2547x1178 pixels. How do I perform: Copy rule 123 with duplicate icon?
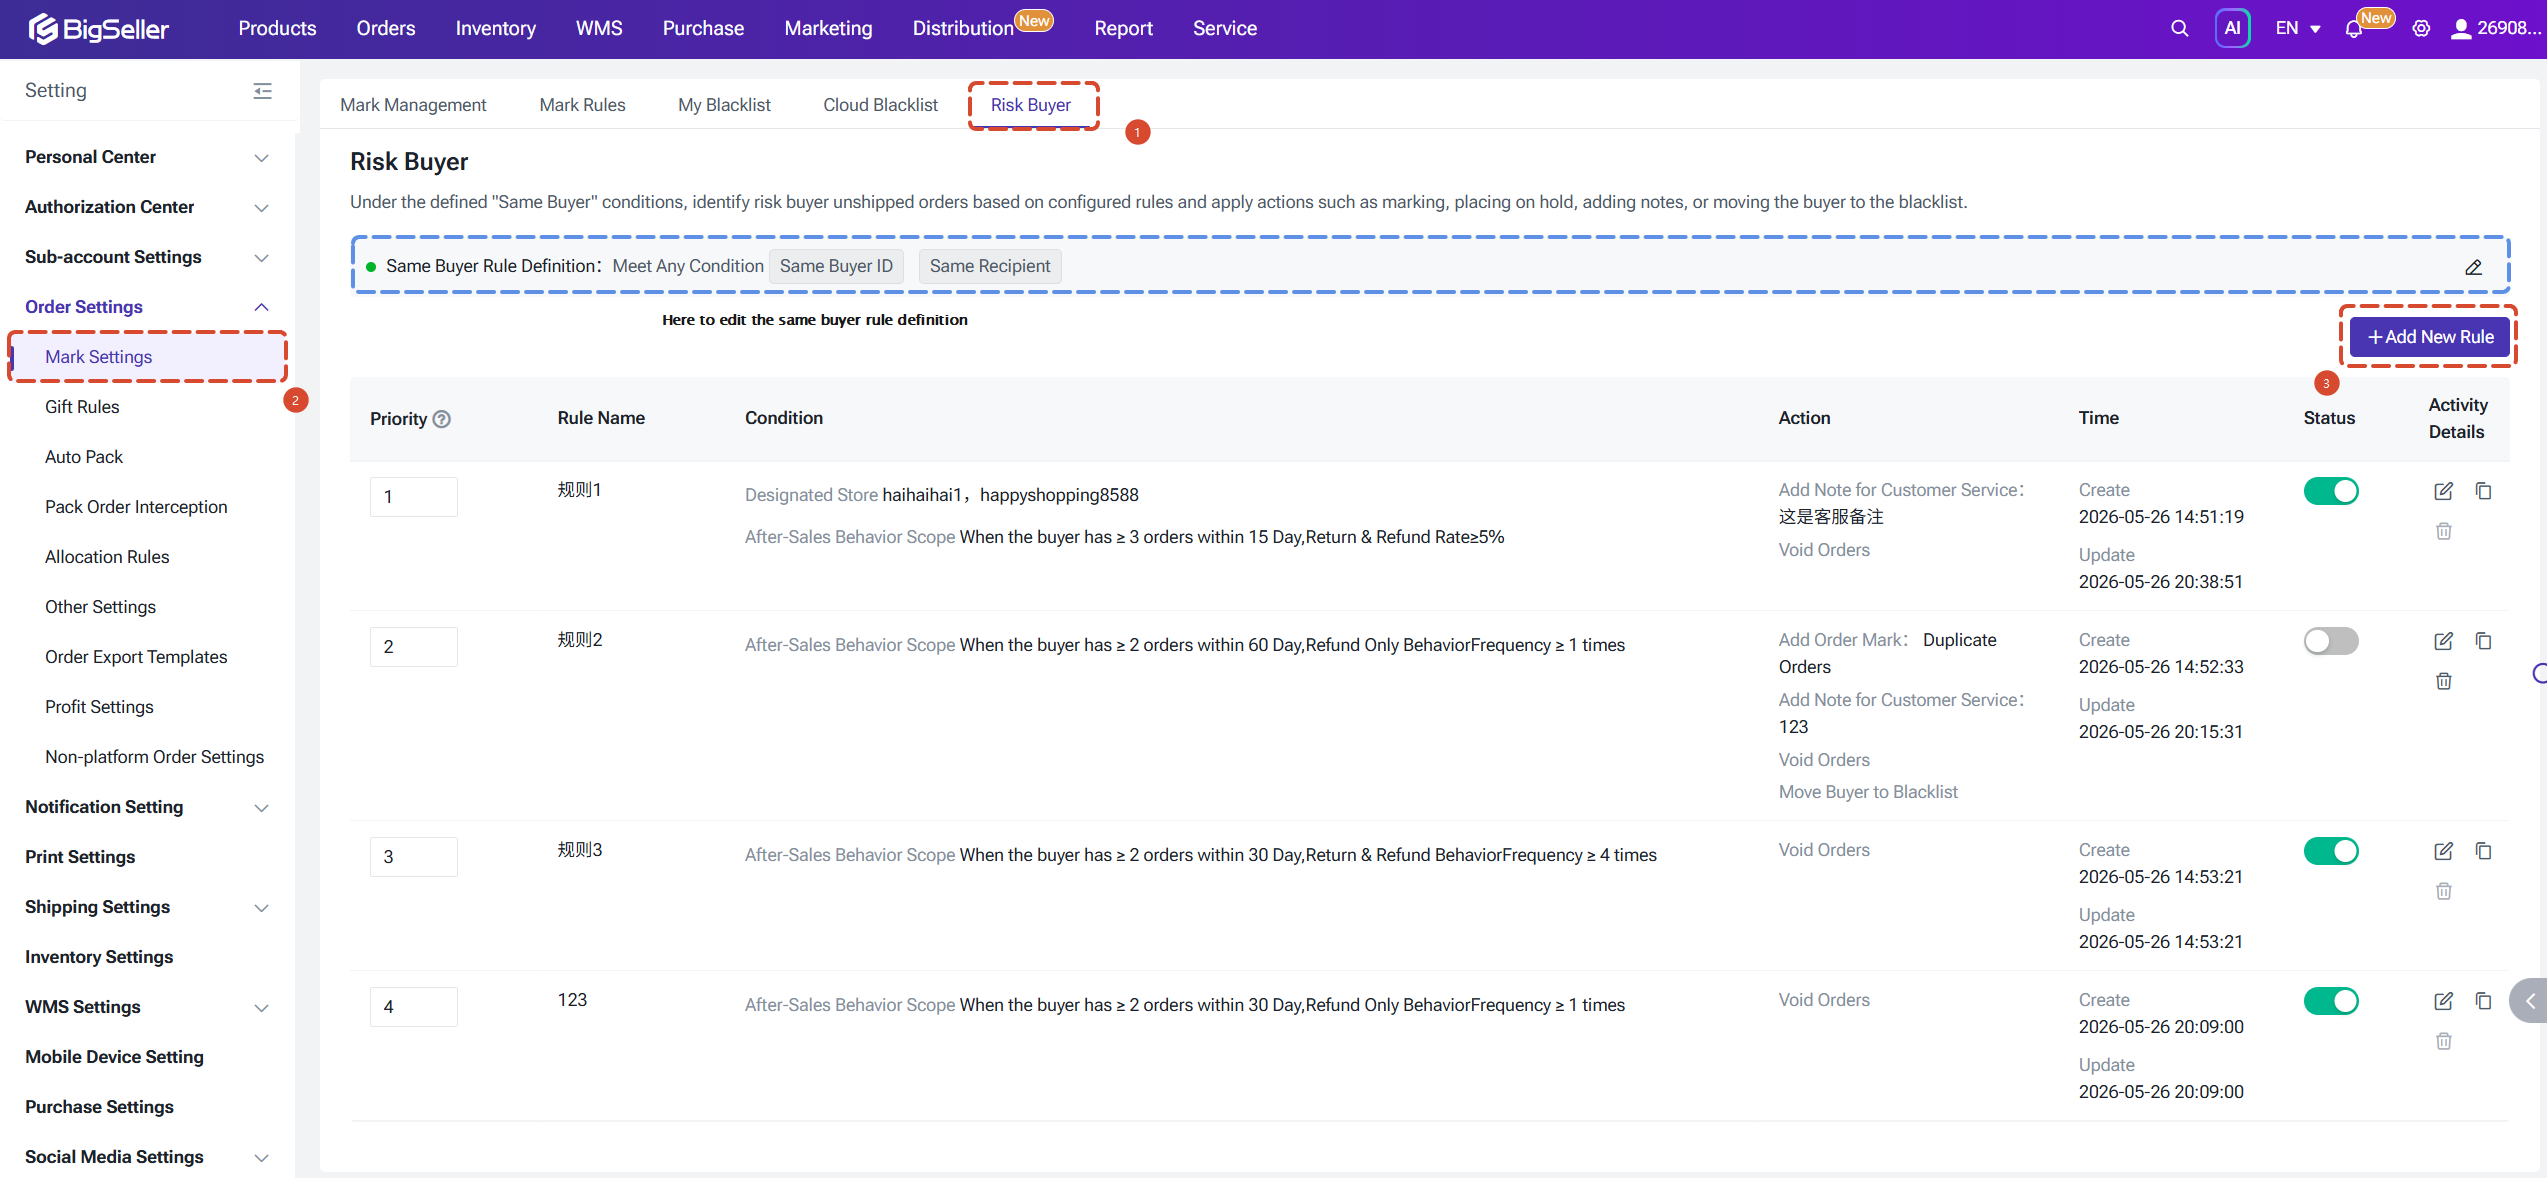[2483, 1001]
